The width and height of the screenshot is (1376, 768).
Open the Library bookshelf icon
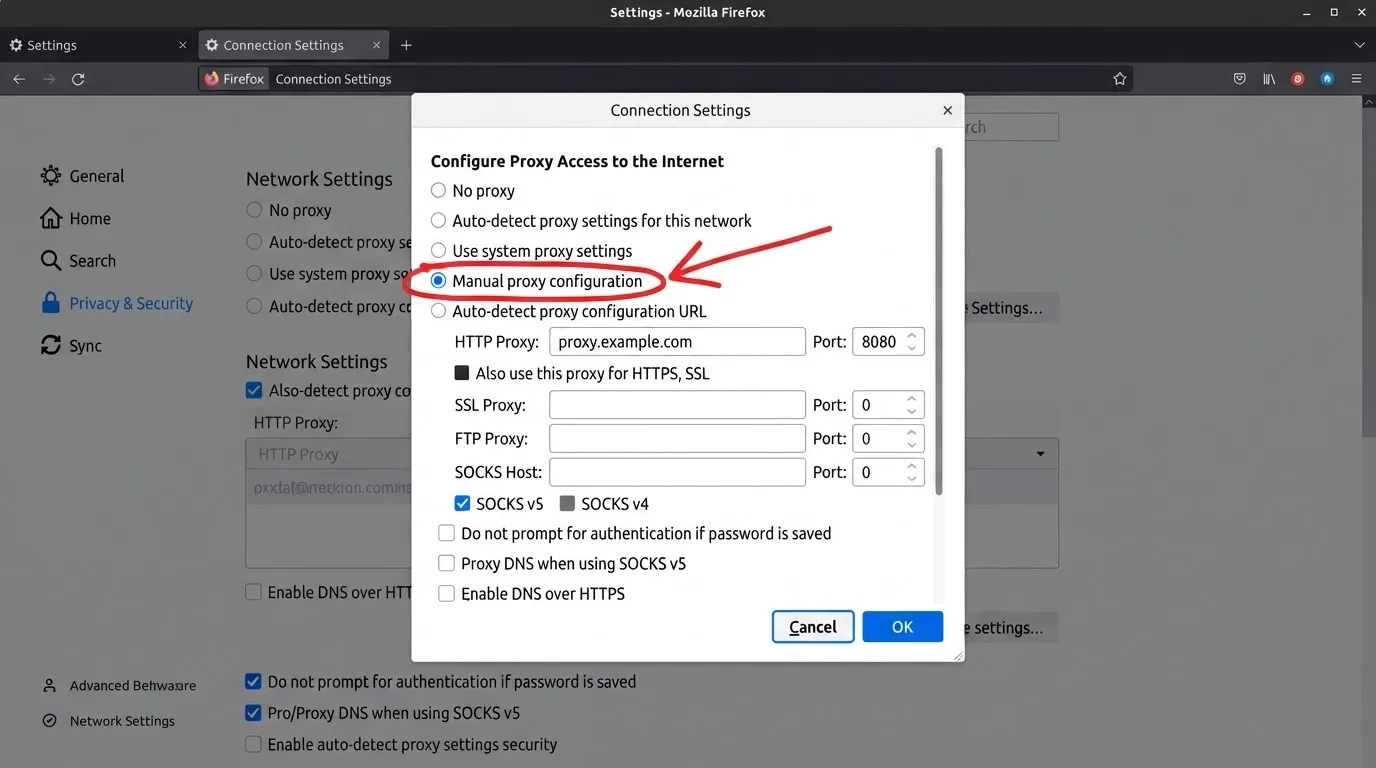[1269, 79]
